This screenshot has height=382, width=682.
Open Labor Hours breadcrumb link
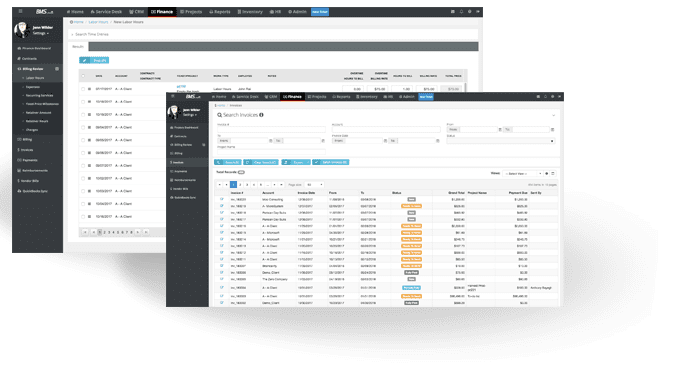point(98,22)
